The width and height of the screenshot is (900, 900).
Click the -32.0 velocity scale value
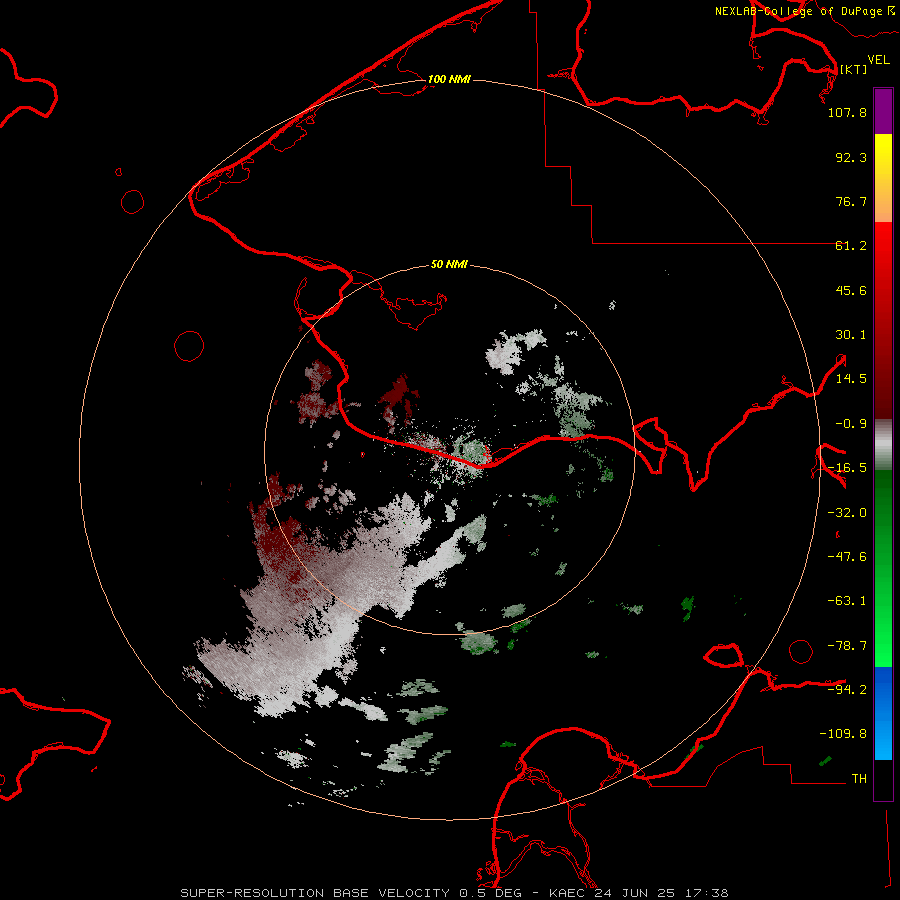pyautogui.click(x=847, y=513)
